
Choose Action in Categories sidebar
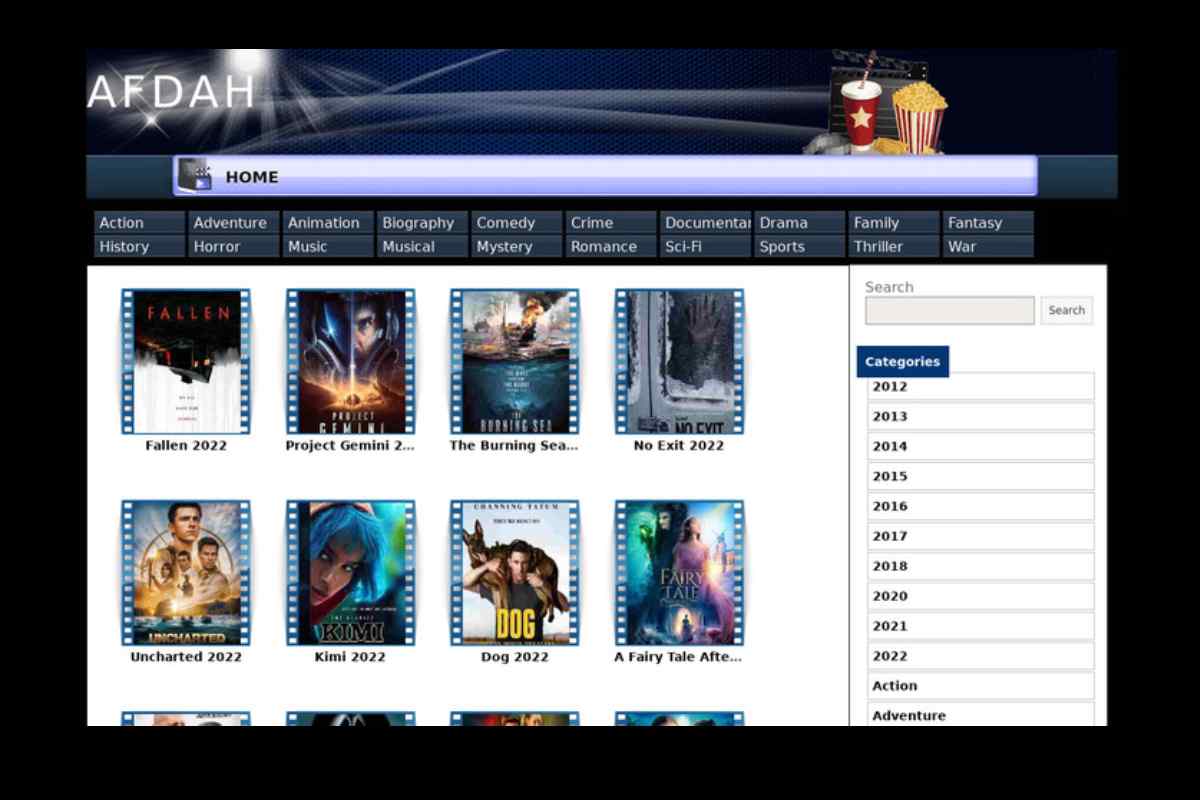980,686
